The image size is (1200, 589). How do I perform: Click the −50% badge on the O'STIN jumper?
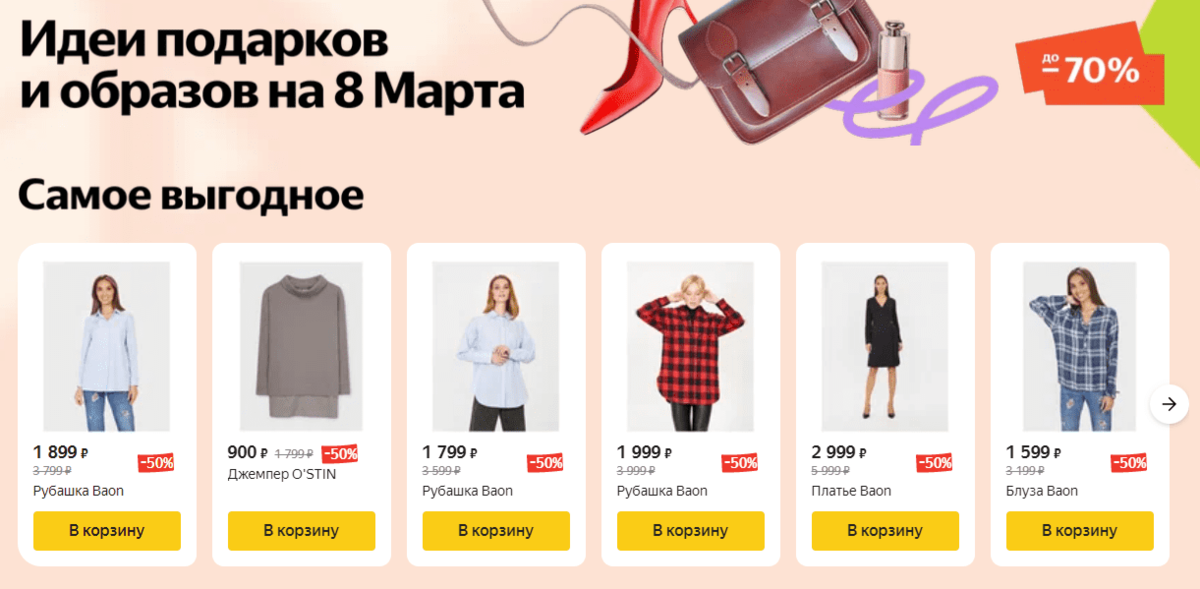(x=340, y=453)
